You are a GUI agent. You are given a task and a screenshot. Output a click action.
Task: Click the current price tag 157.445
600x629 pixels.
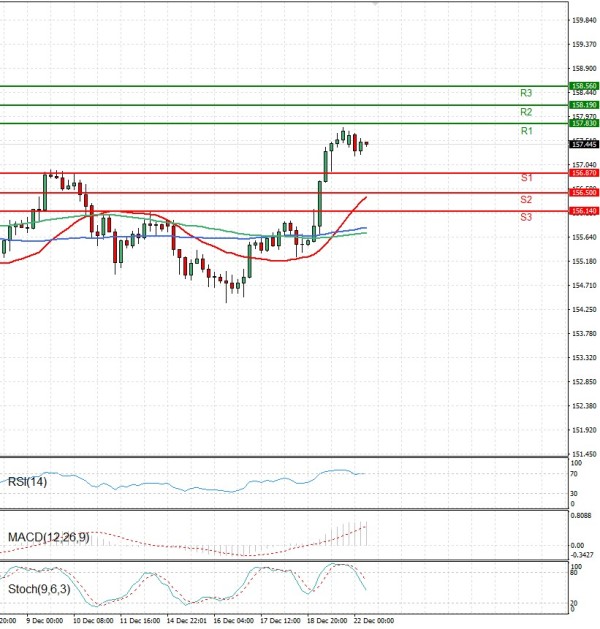584,144
